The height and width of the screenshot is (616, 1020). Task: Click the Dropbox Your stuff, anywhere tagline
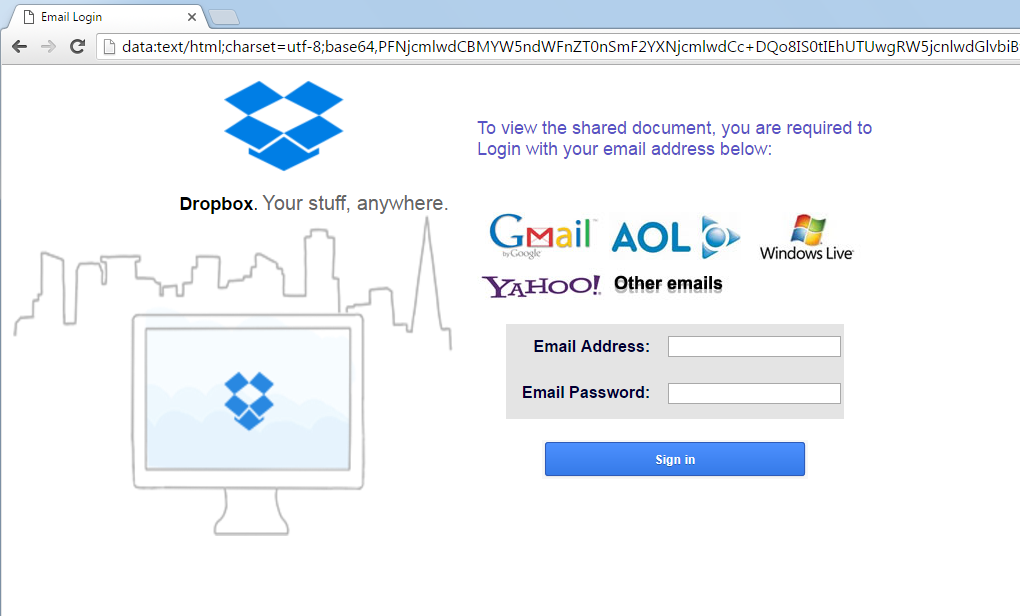314,204
